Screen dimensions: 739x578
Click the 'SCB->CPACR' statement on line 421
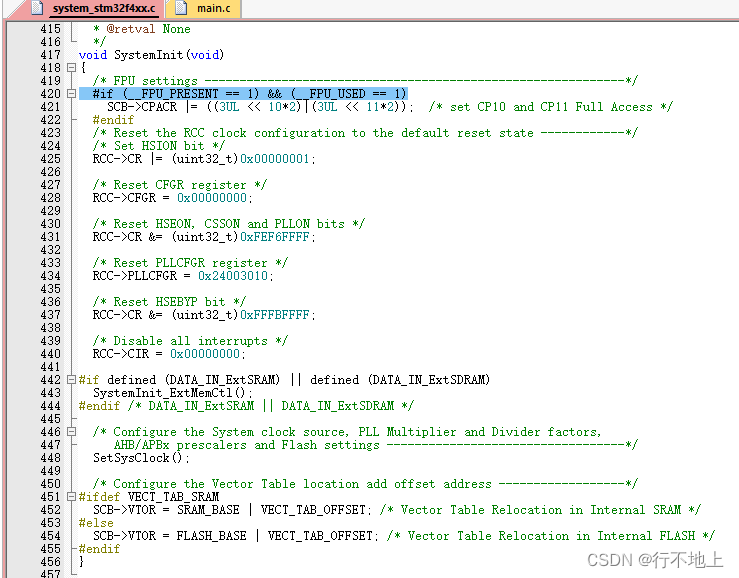(260, 107)
